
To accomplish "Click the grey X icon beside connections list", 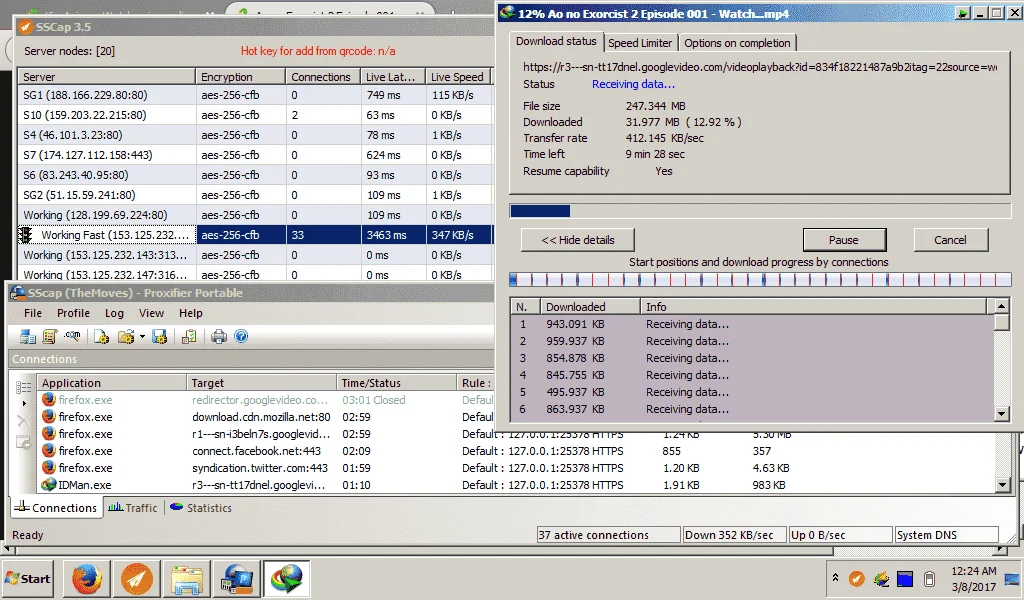I will (24, 421).
